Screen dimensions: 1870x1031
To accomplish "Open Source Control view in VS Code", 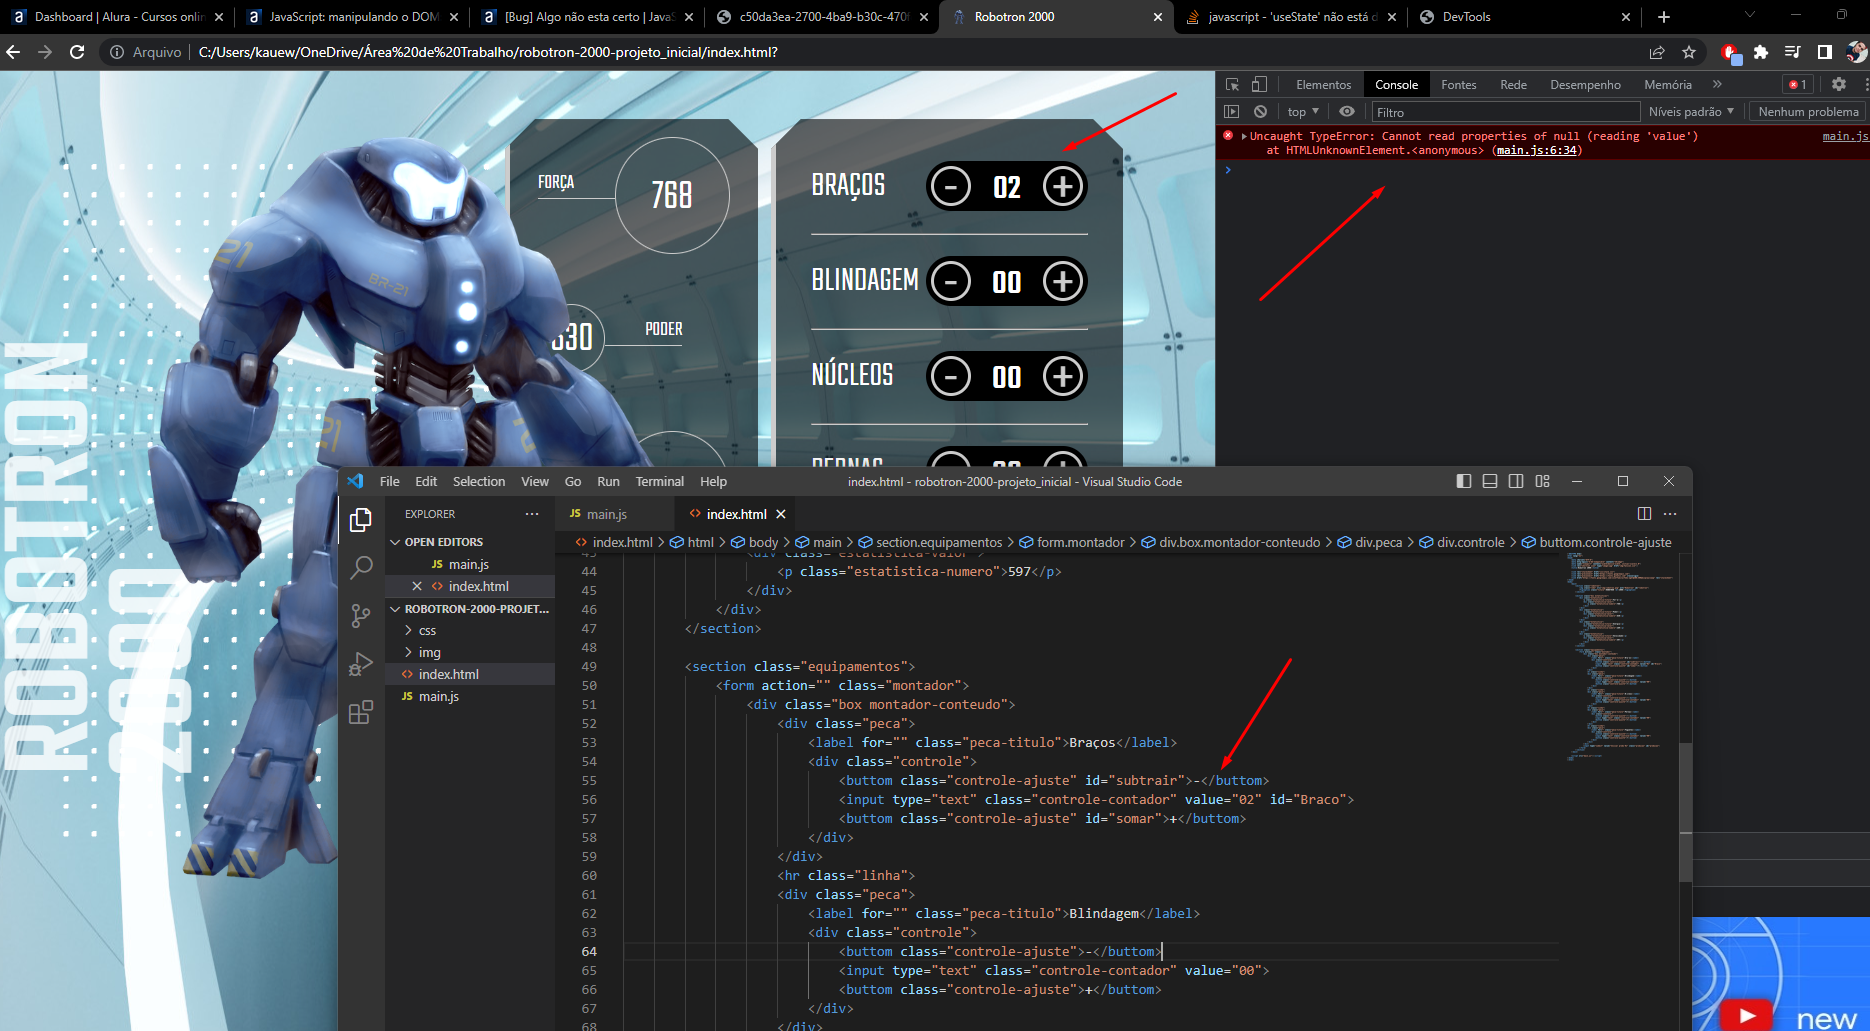I will [361, 616].
